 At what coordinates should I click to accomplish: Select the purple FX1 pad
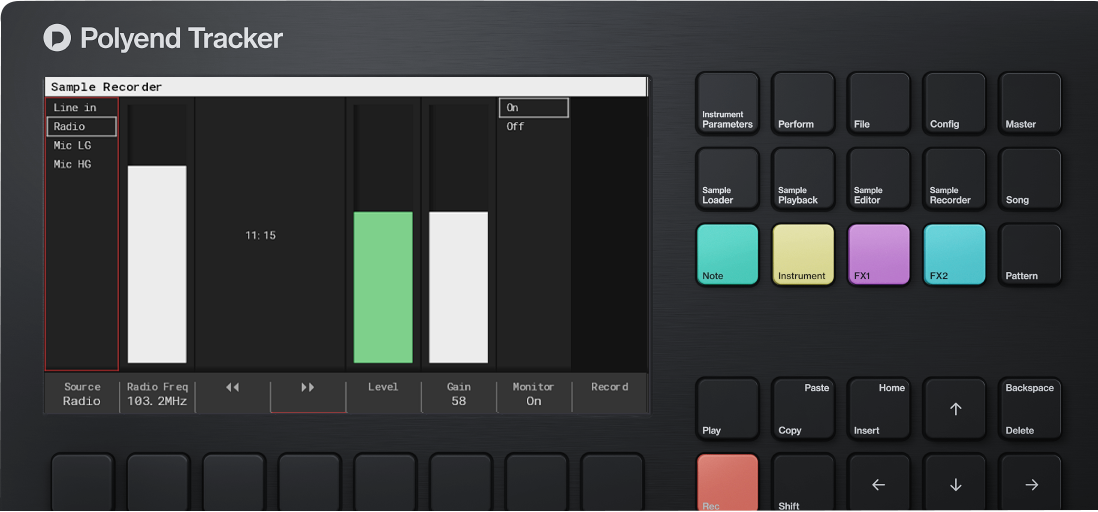point(879,254)
